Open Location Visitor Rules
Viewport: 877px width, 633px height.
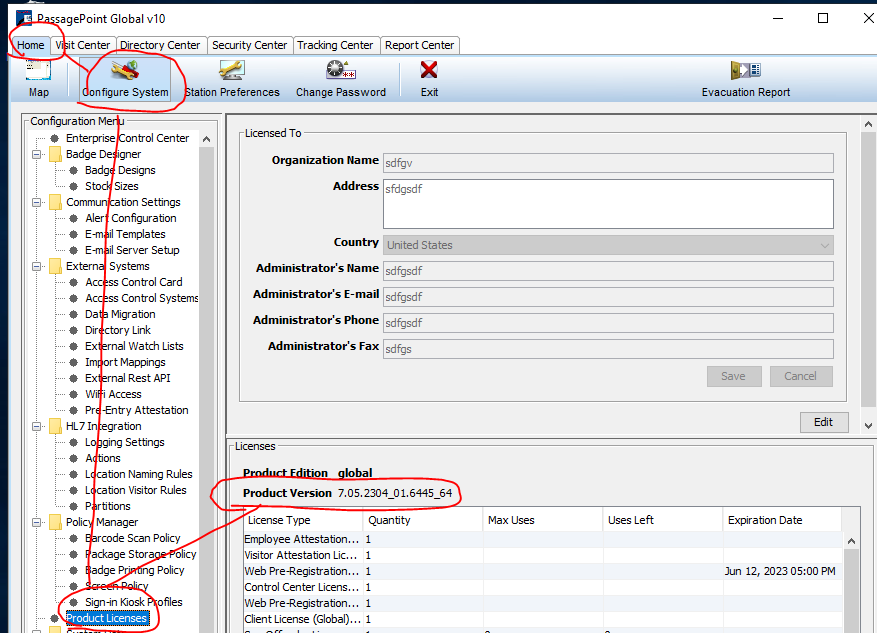(136, 490)
